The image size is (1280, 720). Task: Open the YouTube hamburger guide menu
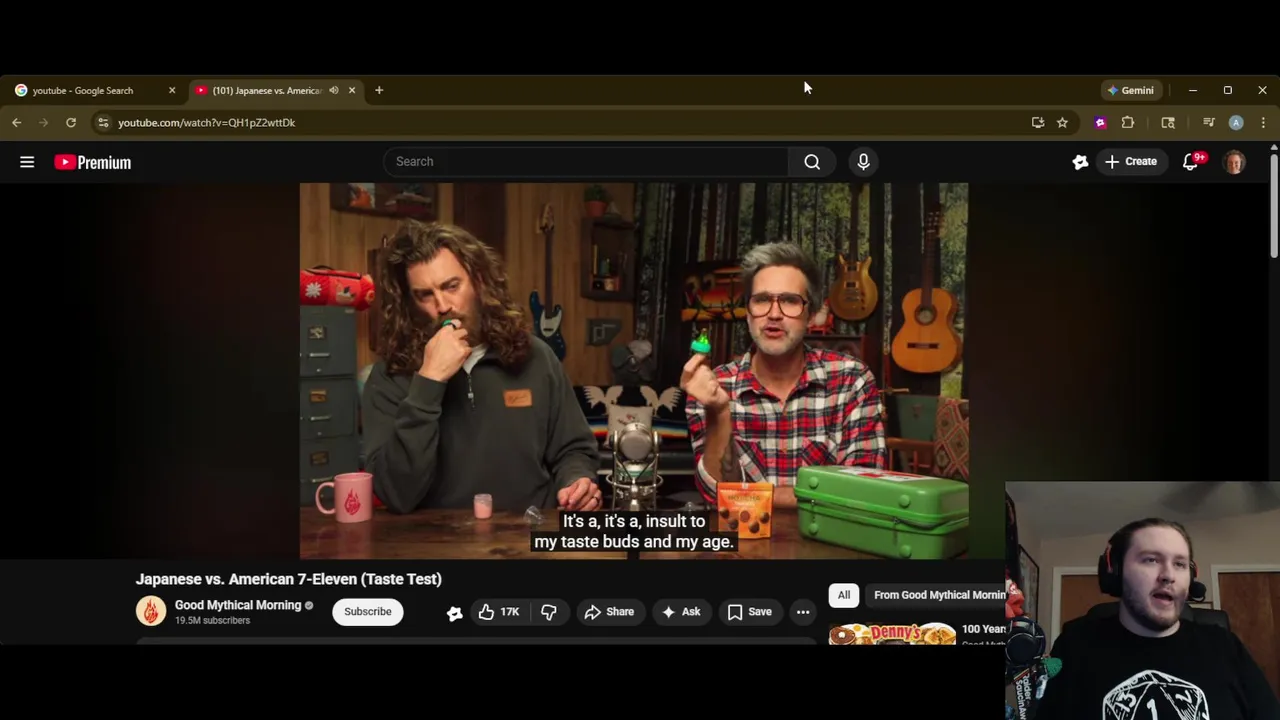(27, 162)
